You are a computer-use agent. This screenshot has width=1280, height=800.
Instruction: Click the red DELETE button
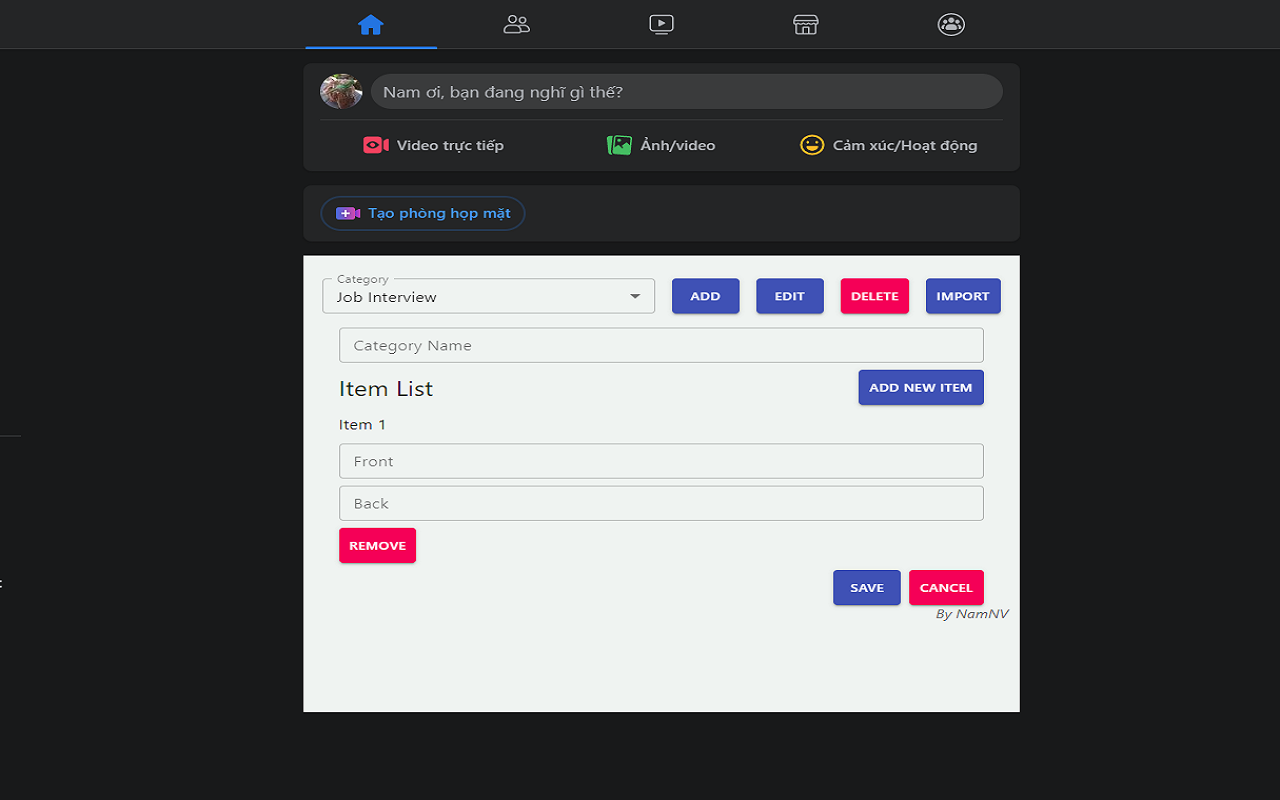point(875,296)
